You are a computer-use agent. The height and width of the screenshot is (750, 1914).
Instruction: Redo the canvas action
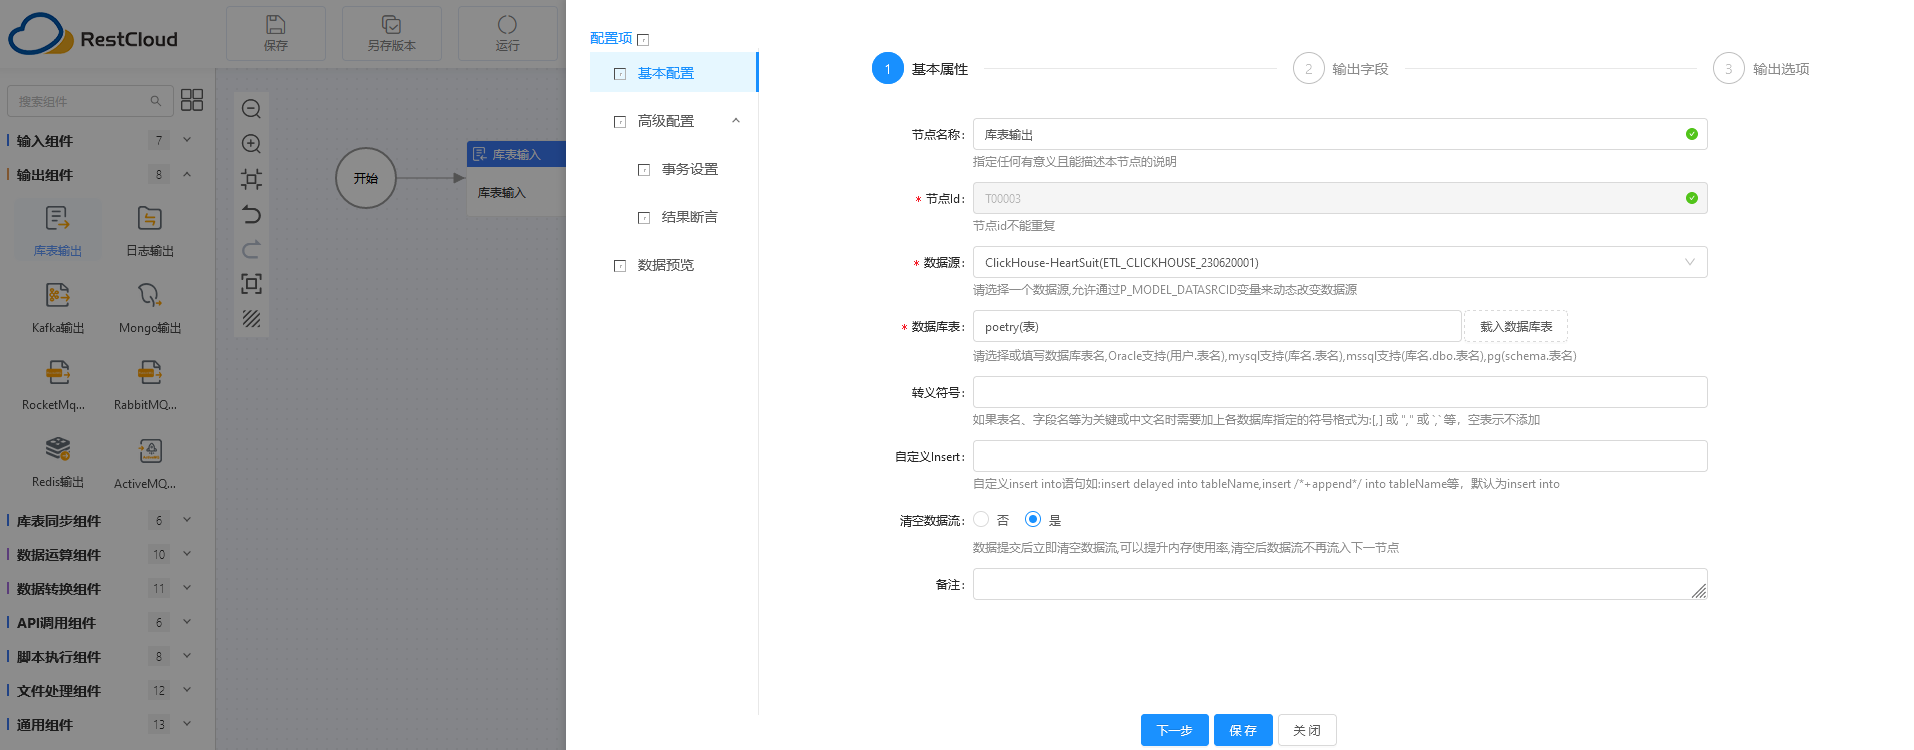pos(252,249)
